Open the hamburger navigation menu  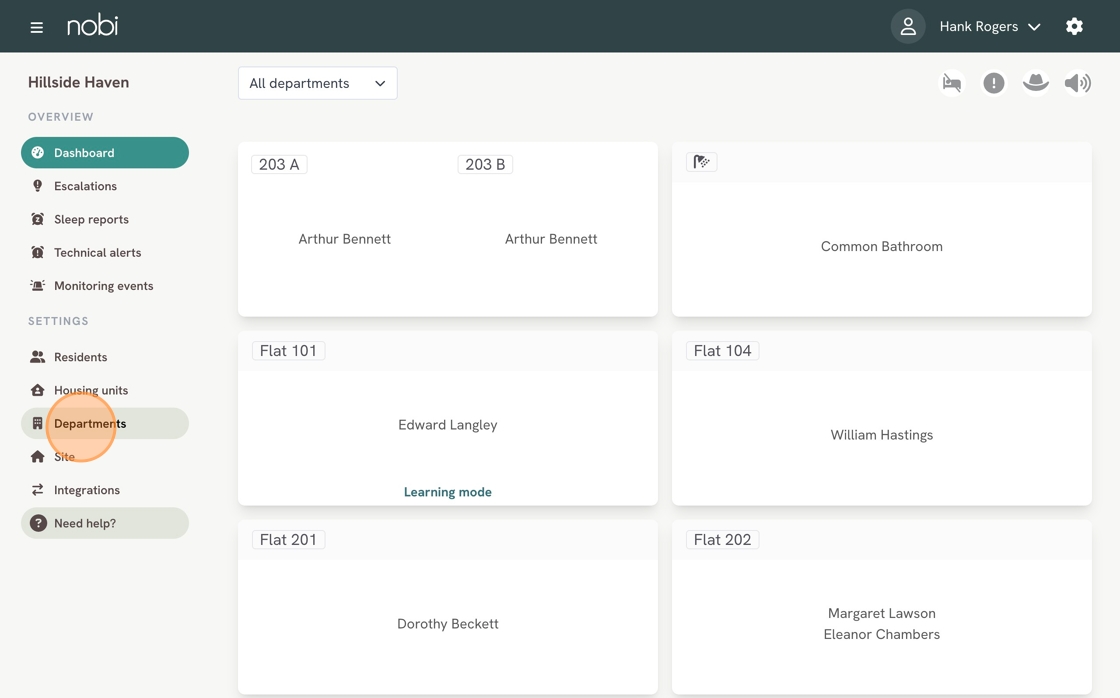point(36,27)
